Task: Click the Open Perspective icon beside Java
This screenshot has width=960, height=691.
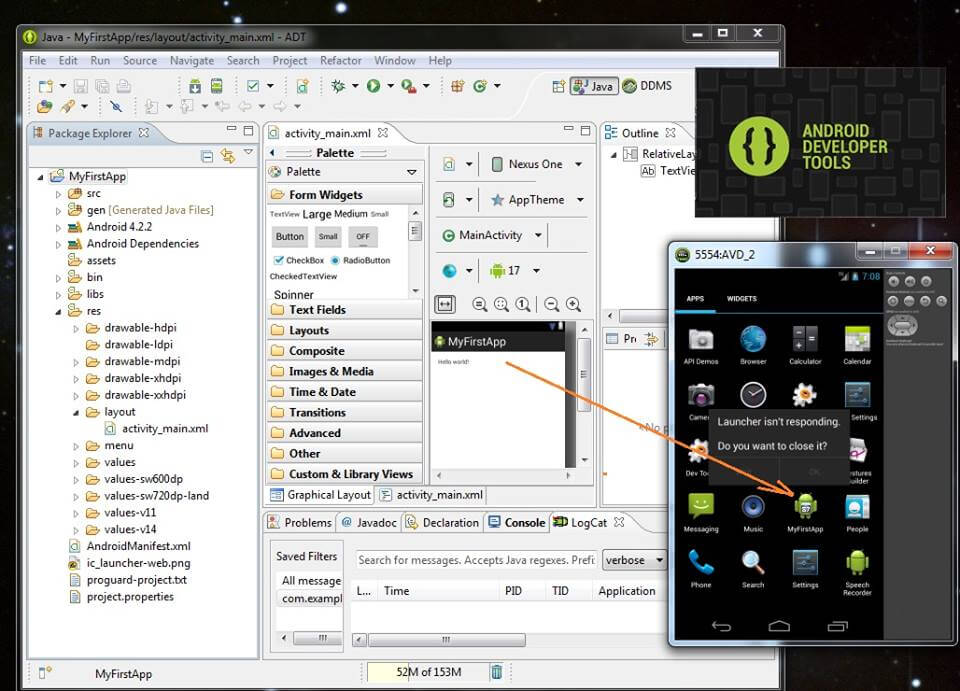Action: (x=558, y=86)
